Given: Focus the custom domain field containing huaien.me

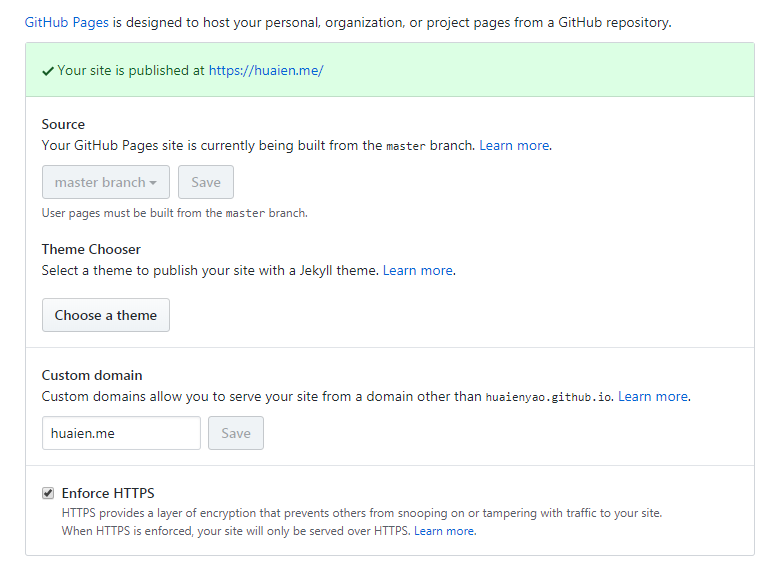Looking at the screenshot, I should [x=121, y=433].
